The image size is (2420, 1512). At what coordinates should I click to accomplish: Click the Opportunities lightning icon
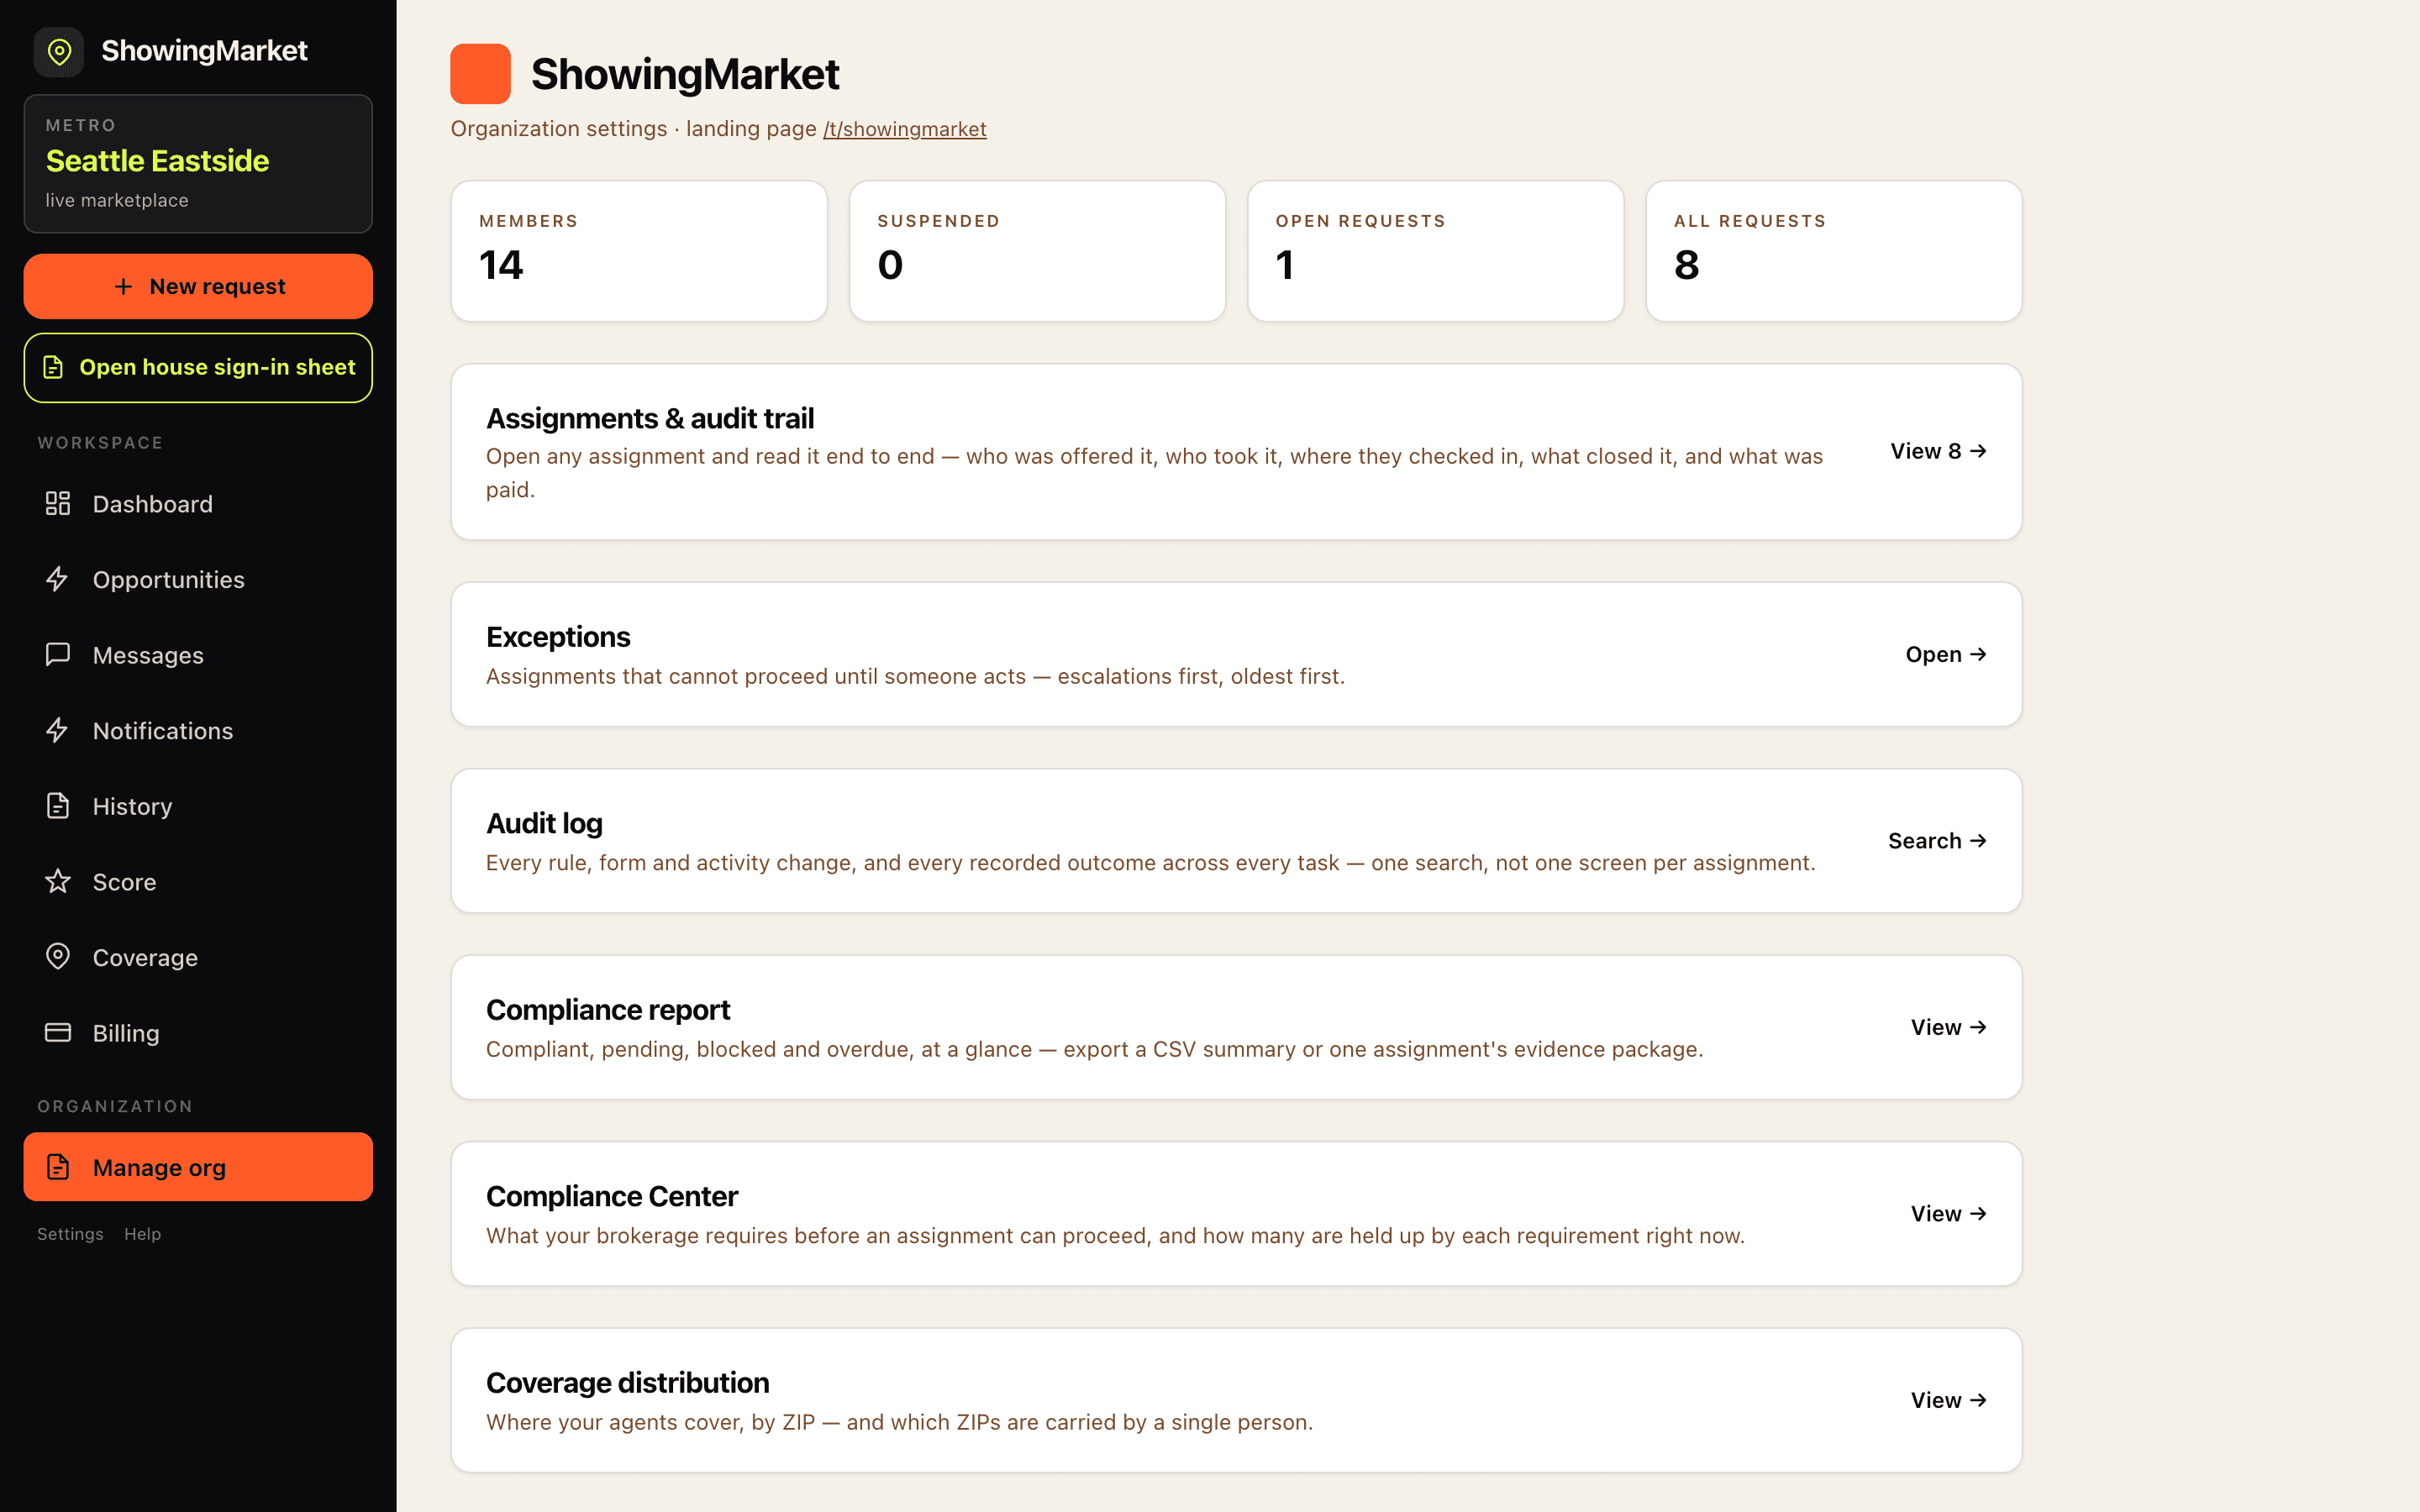point(58,579)
